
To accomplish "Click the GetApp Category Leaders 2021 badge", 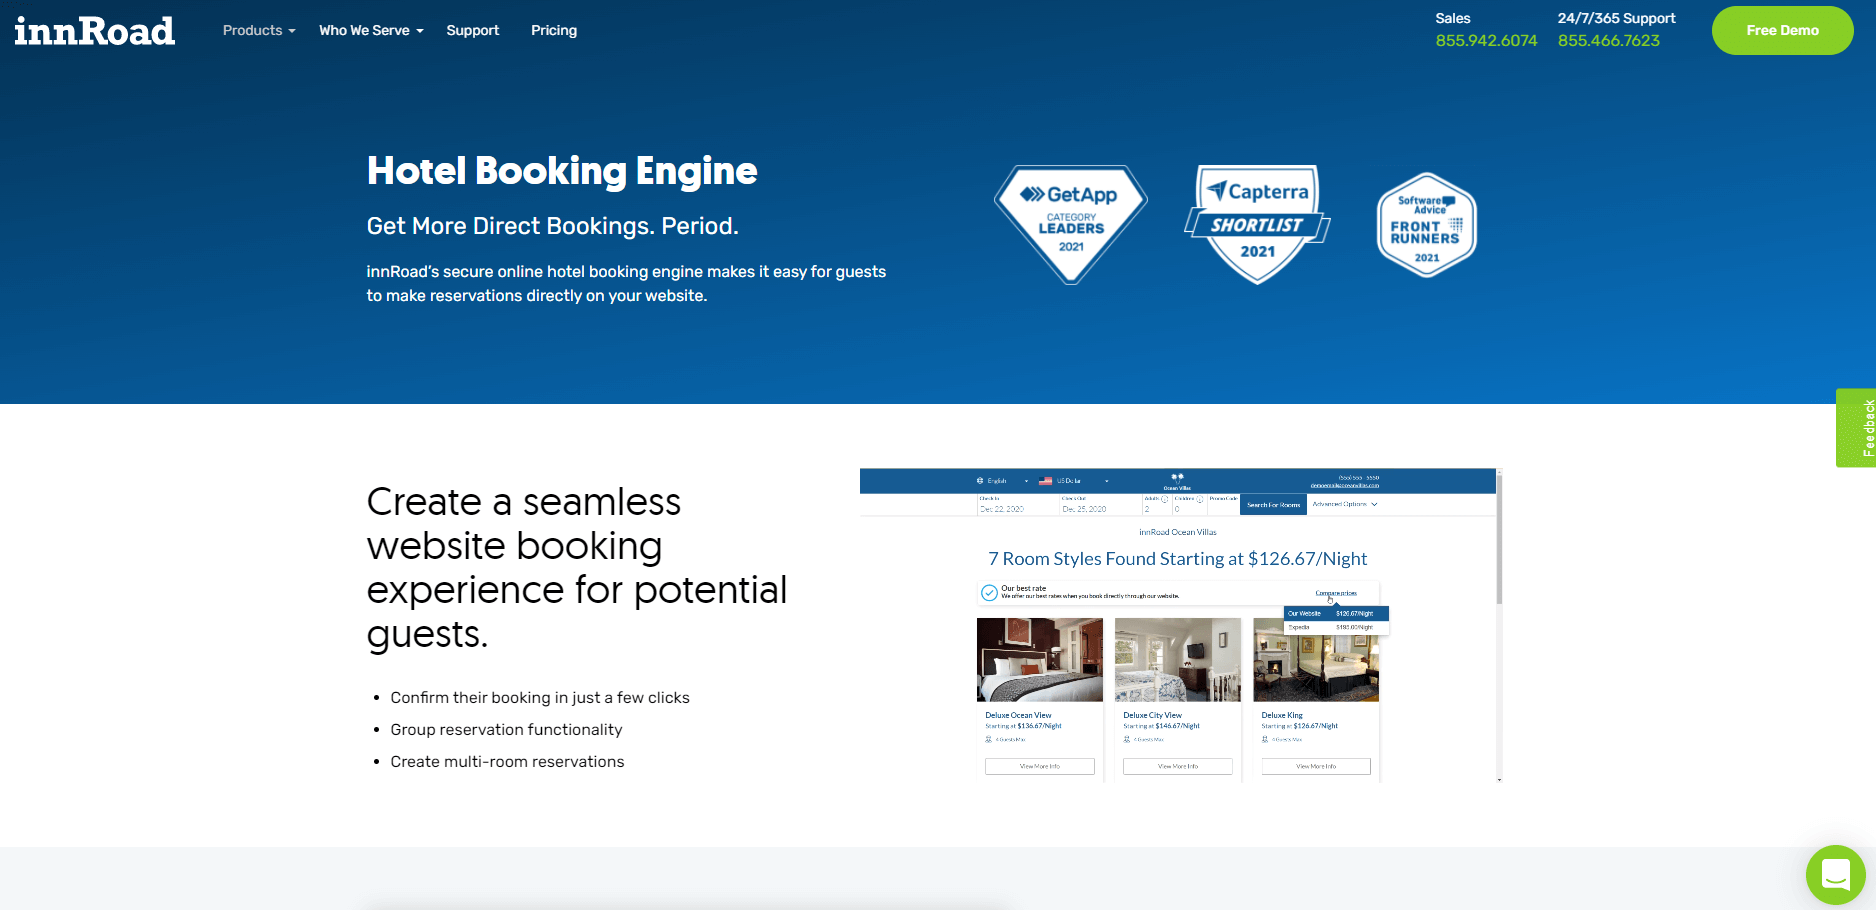I will (x=1071, y=225).
